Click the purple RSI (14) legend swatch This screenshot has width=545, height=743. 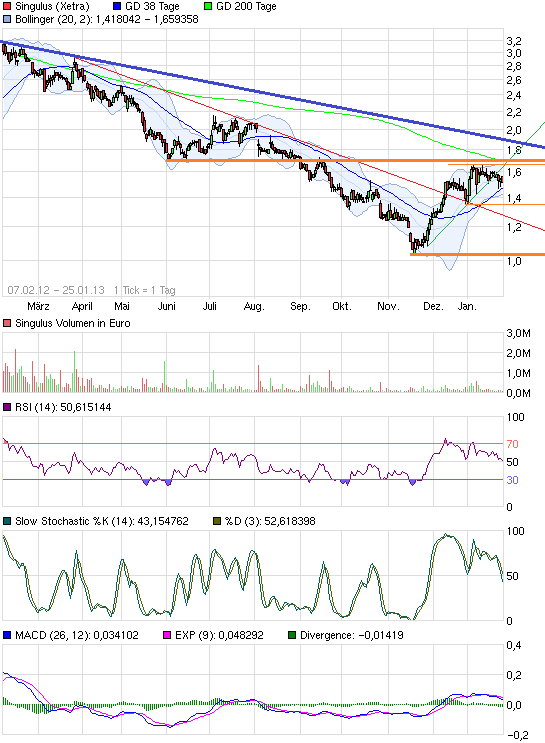(x=7, y=408)
